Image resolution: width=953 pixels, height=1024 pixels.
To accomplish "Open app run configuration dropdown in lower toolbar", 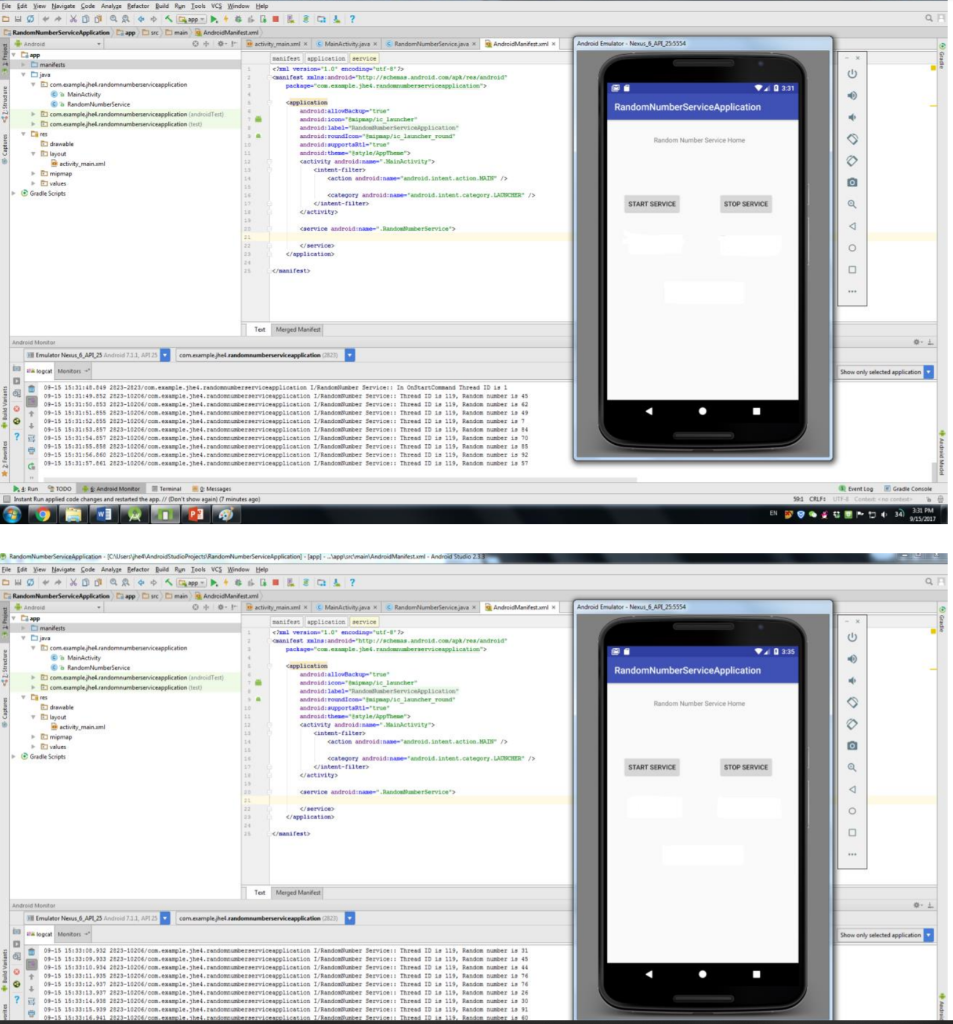I will [x=192, y=583].
